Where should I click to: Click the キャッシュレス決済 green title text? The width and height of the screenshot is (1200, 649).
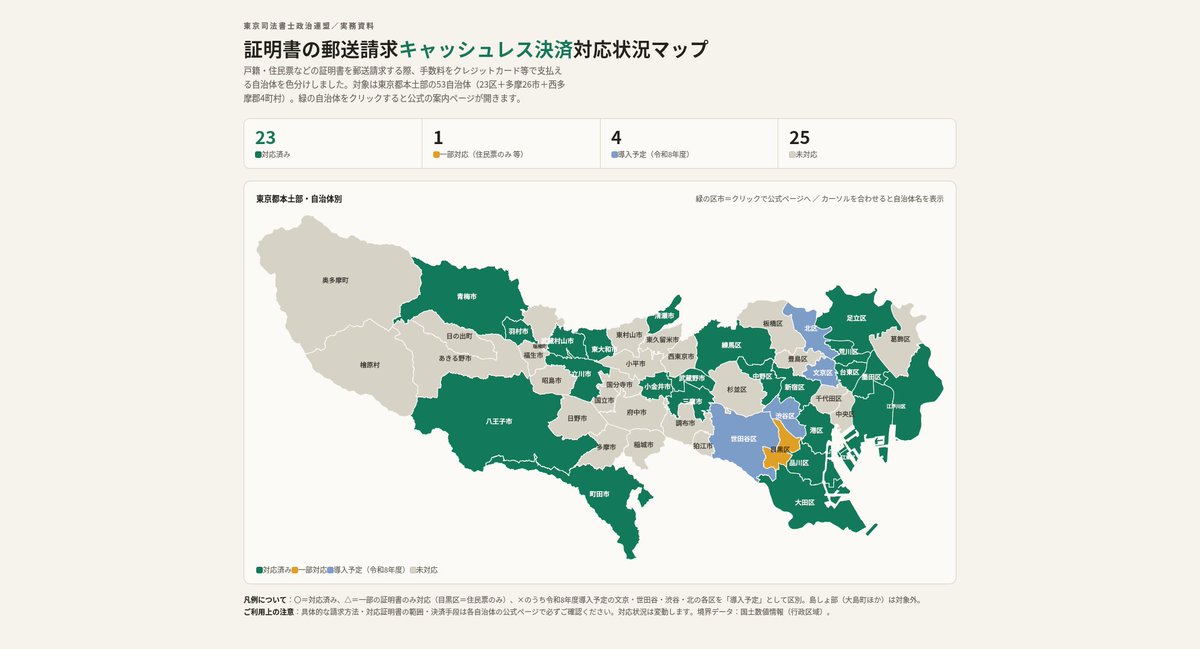(486, 49)
